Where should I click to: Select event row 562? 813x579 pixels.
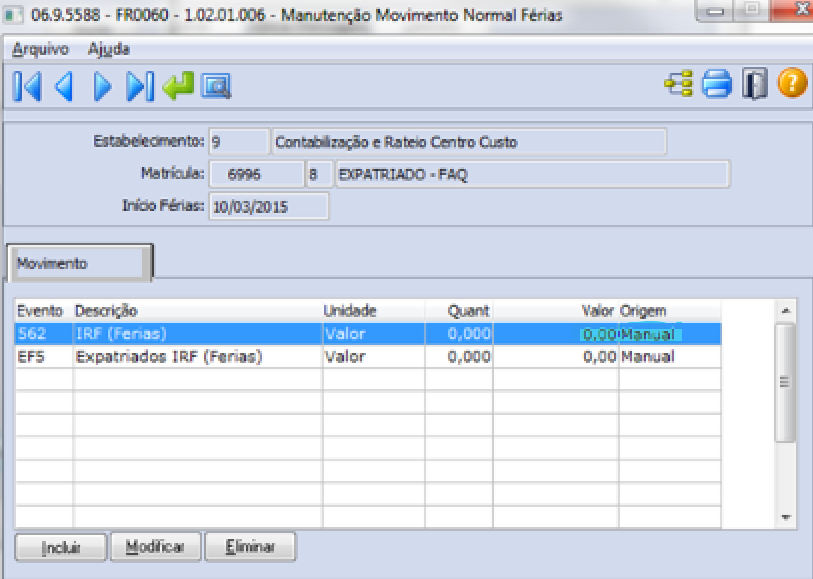tap(368, 334)
